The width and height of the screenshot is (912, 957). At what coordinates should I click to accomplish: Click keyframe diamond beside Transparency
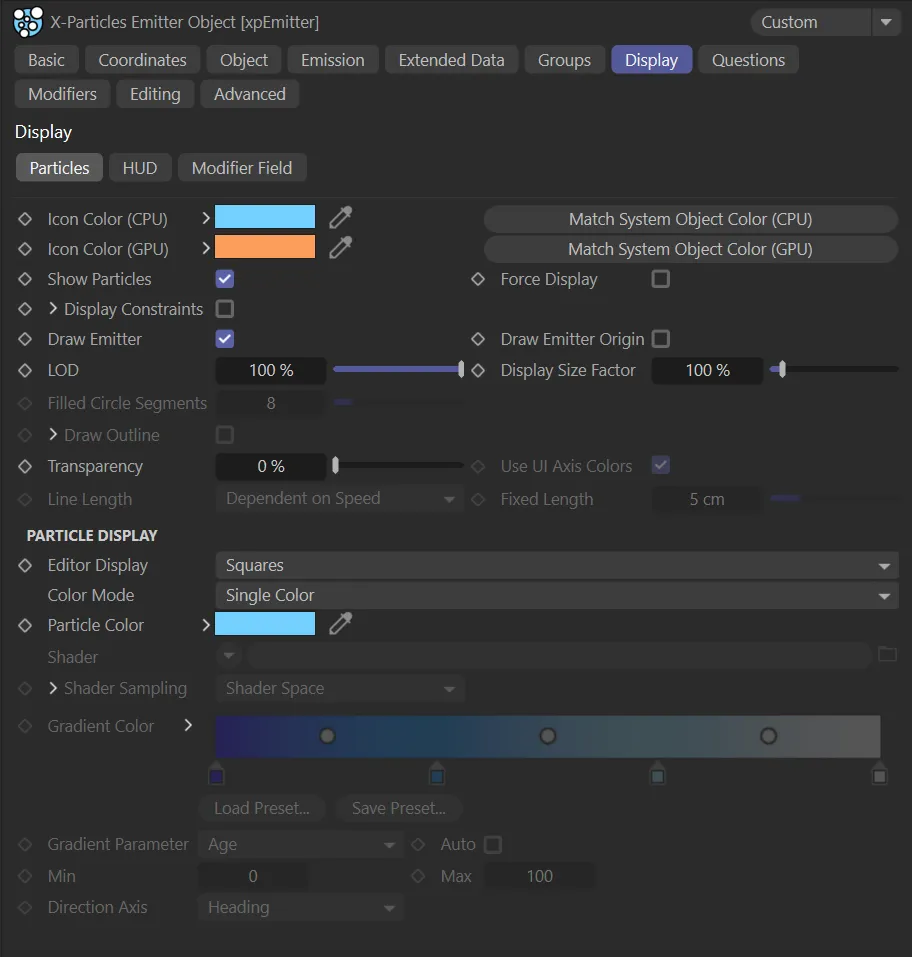click(x=26, y=466)
